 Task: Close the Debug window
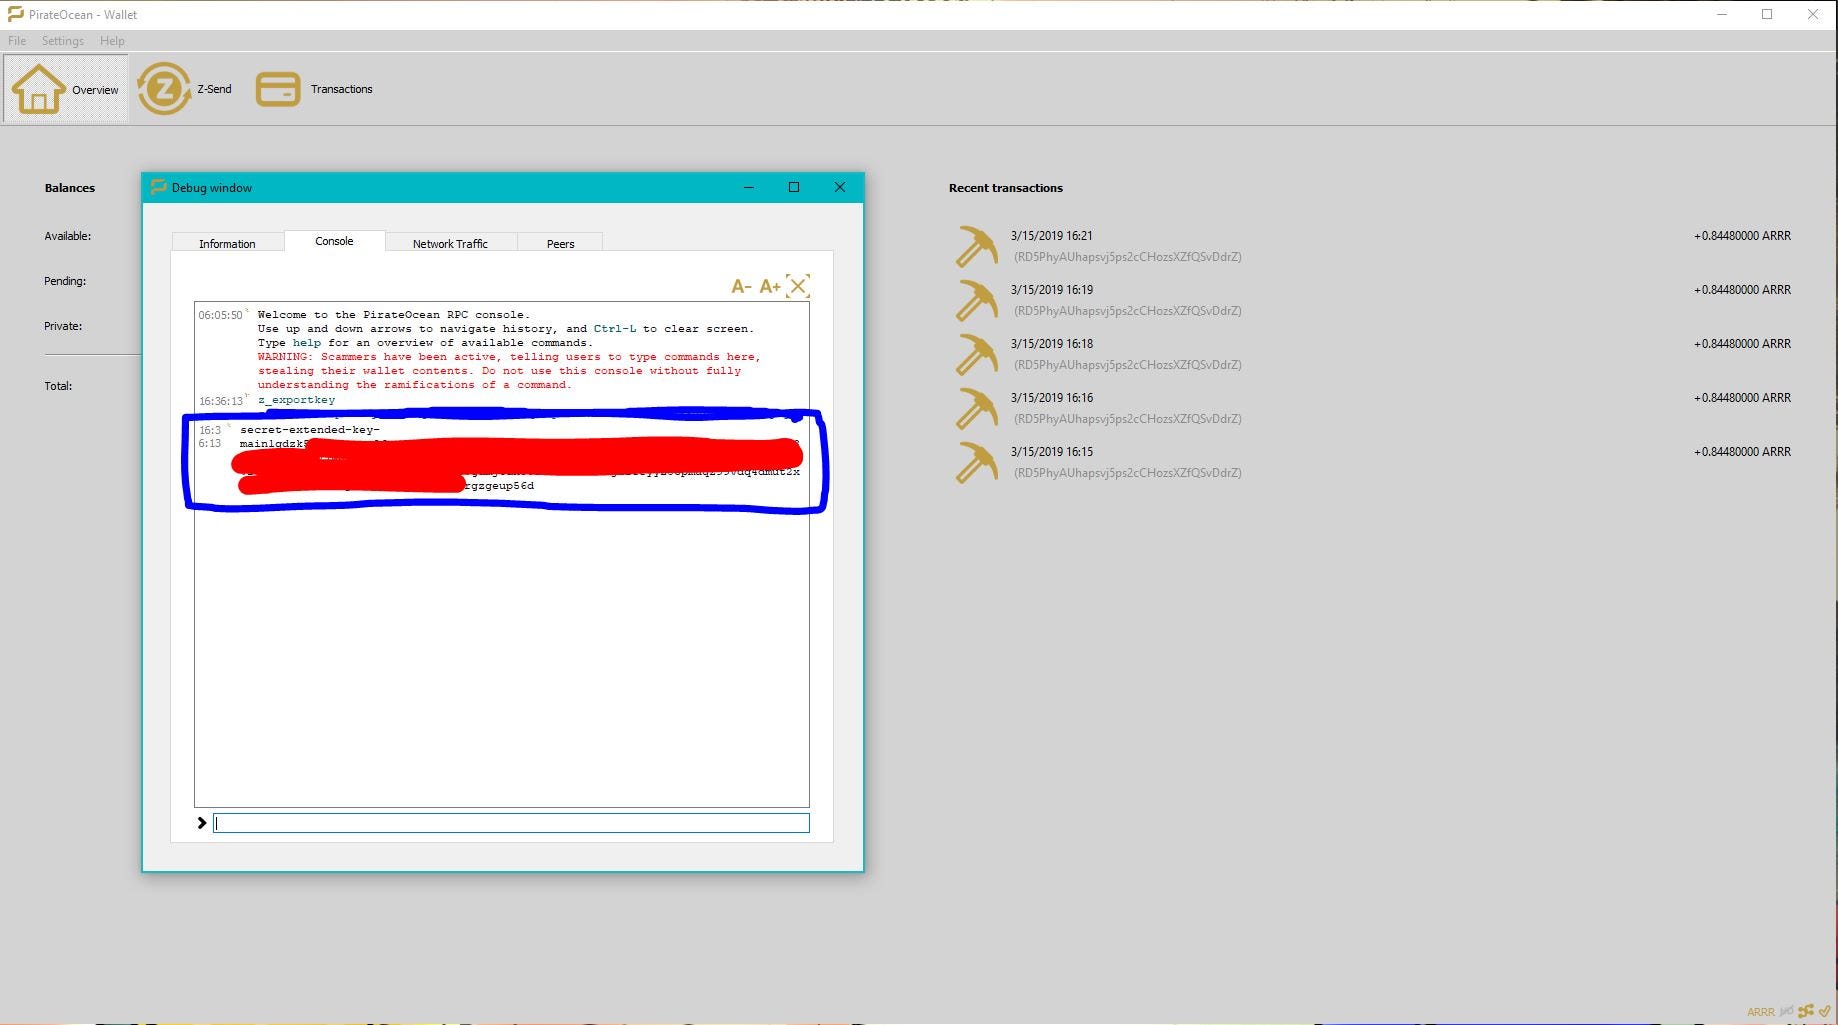840,187
